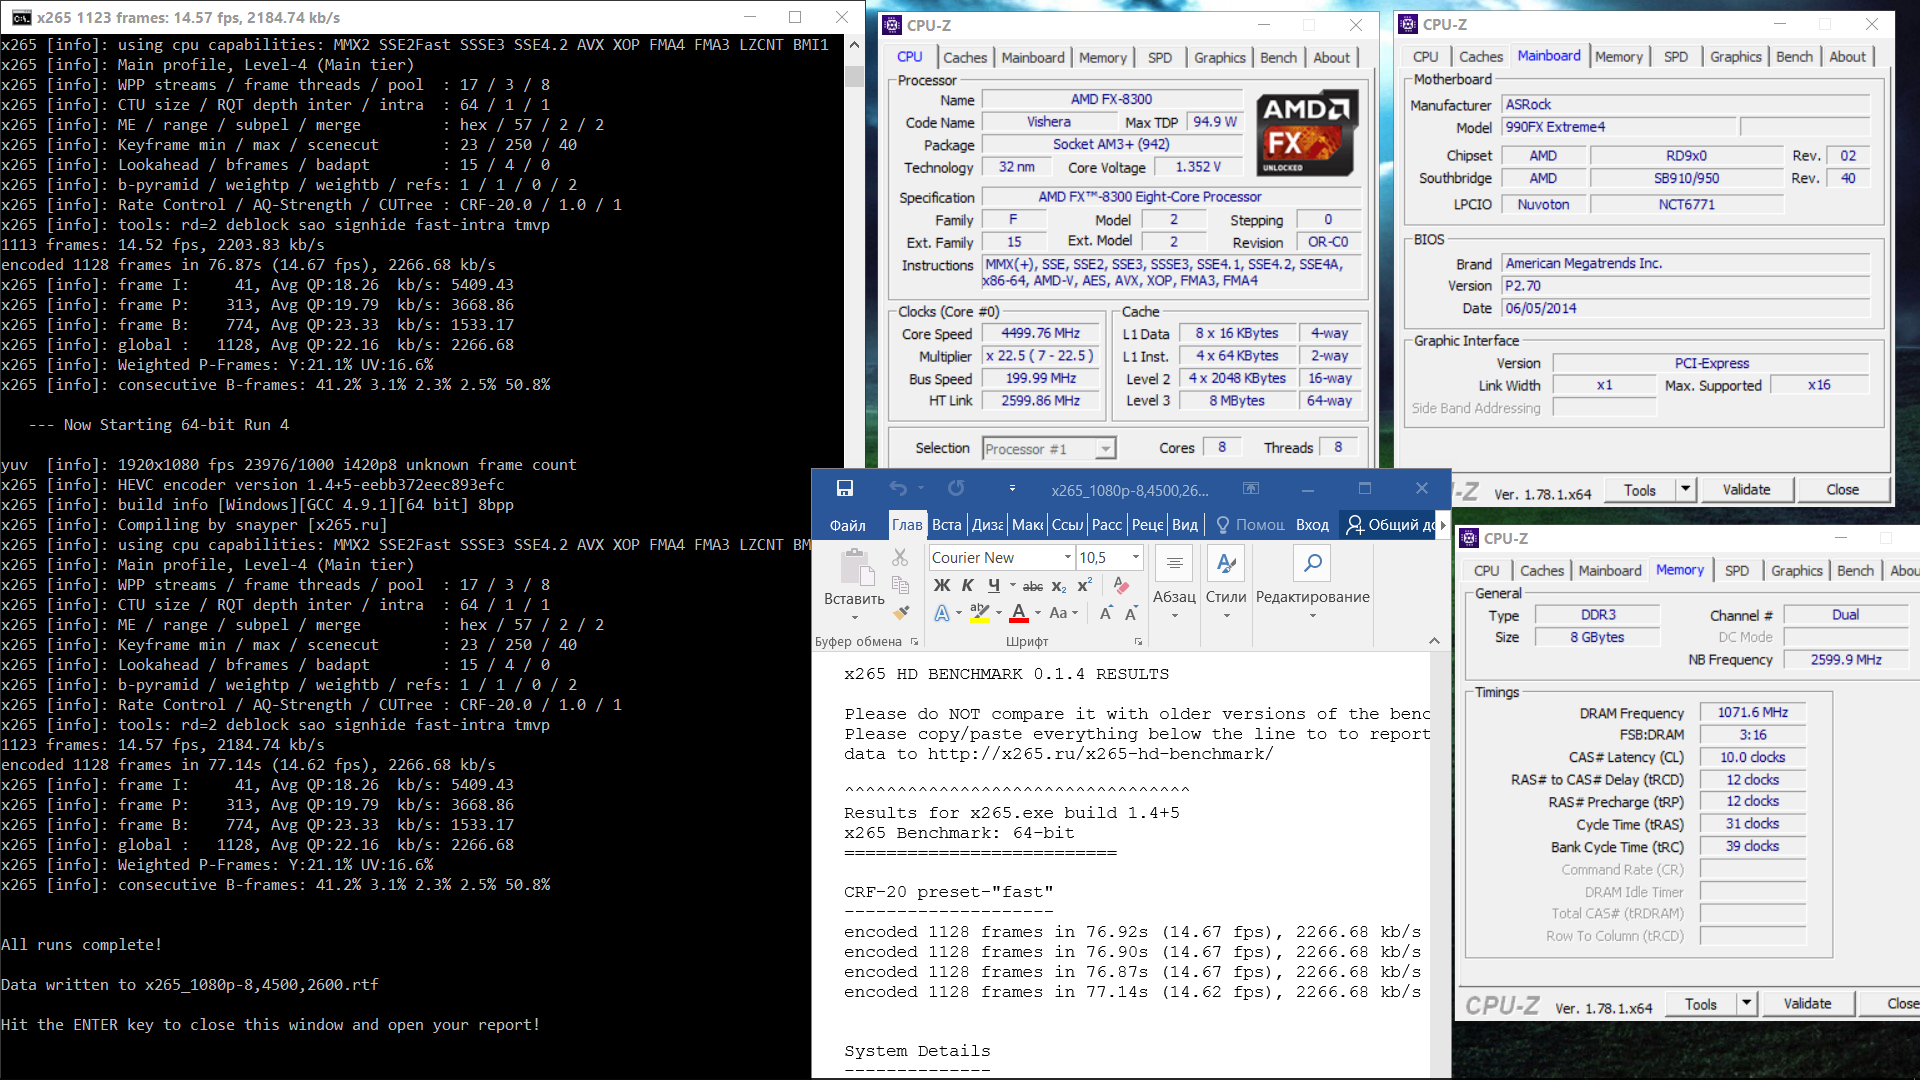Apply subscript x₂ formatting

tap(1059, 586)
